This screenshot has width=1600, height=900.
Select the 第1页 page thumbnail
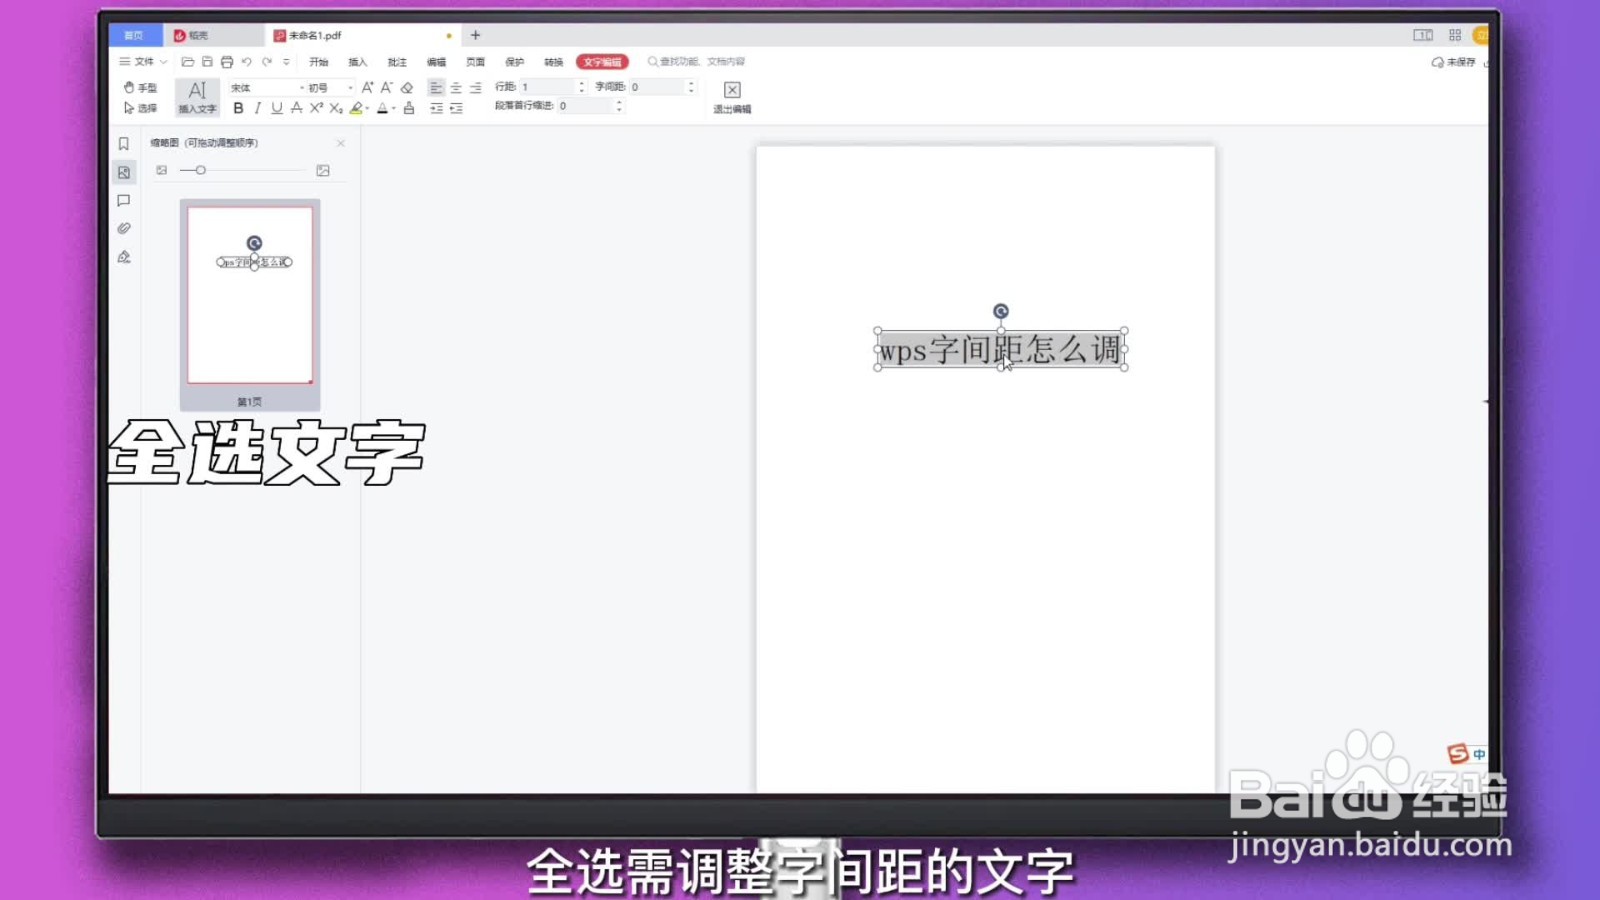pos(249,295)
